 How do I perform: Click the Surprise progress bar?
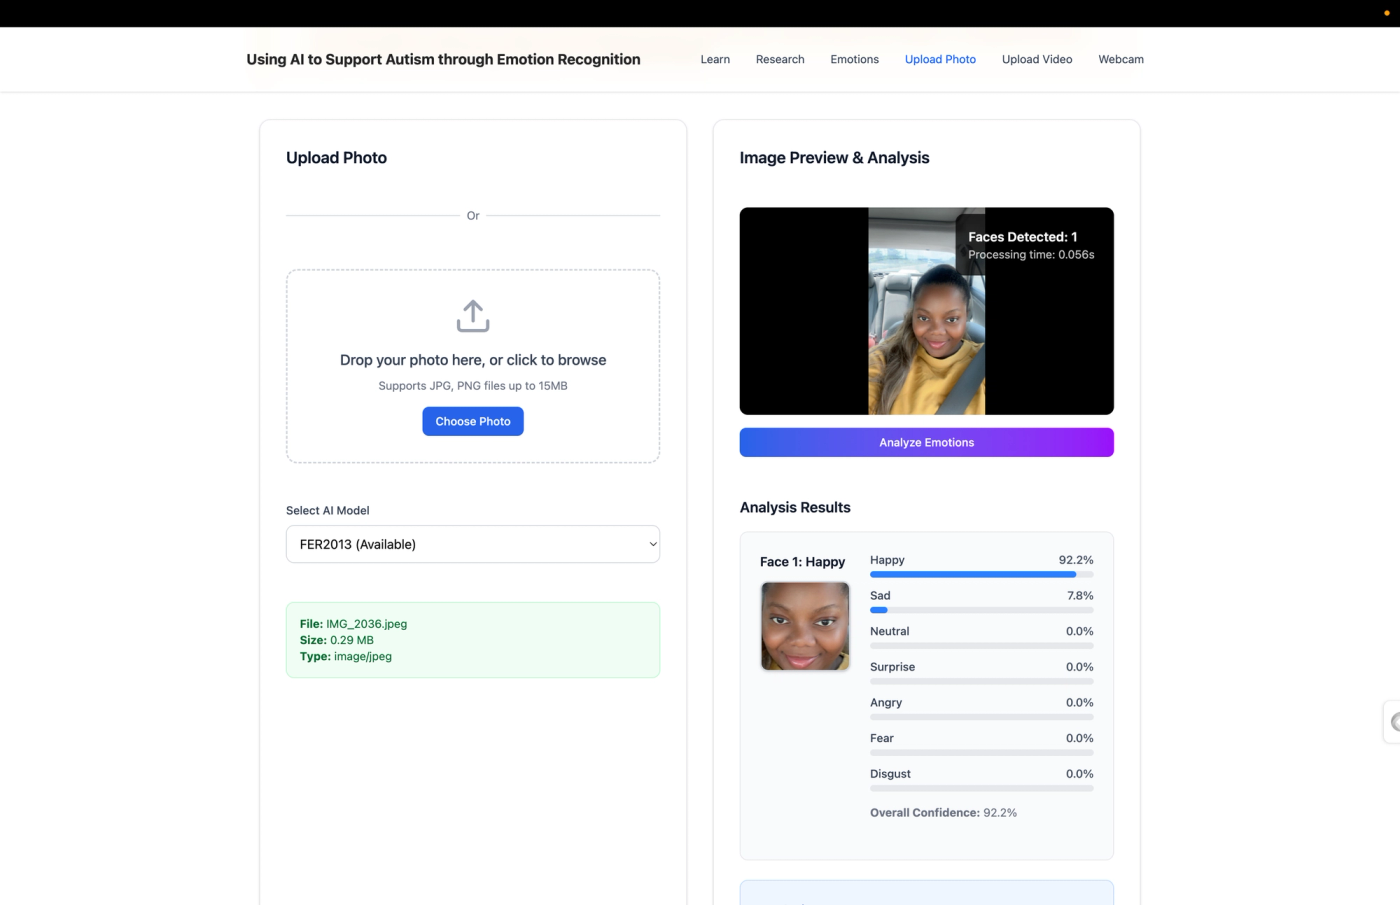tap(982, 681)
